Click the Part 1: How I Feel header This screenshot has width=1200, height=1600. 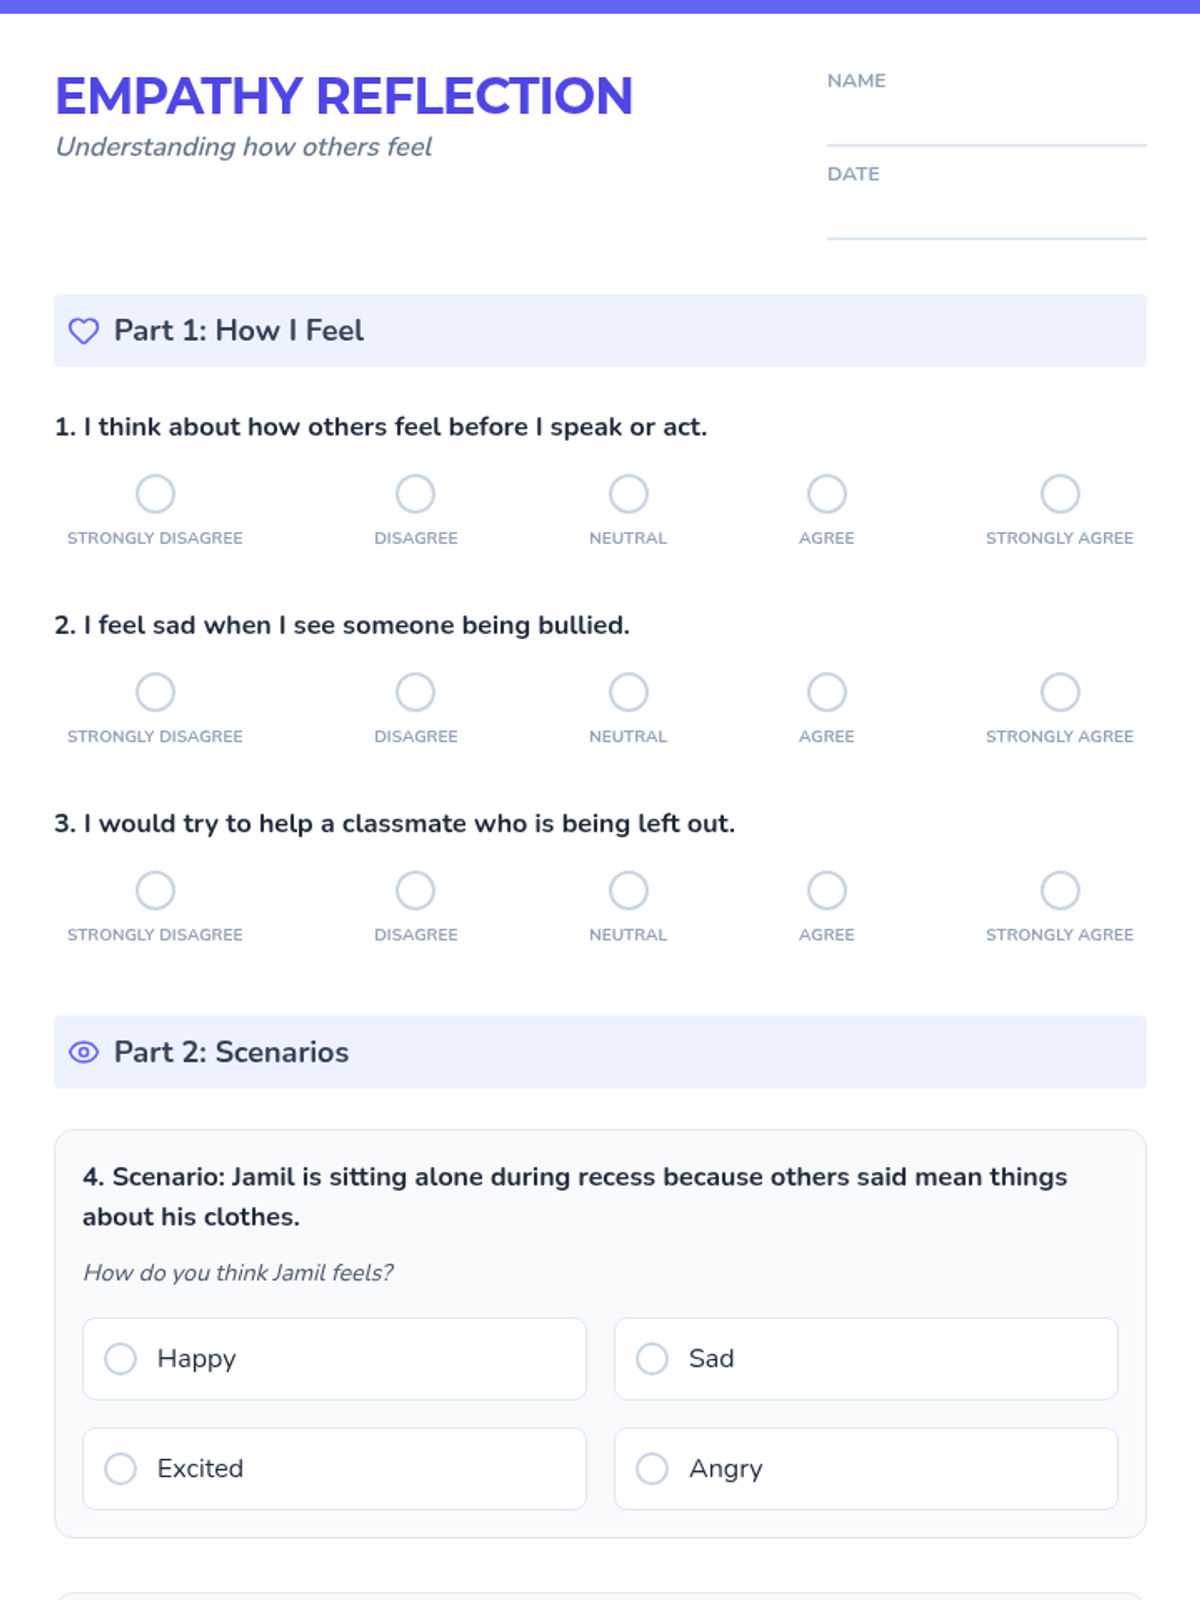(x=600, y=330)
